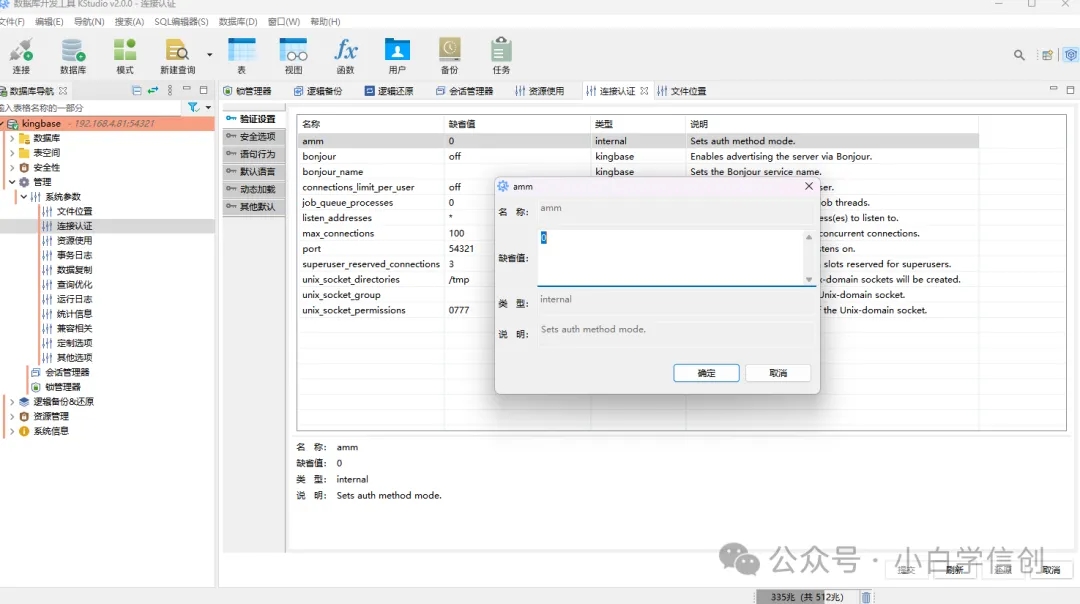Switch to the 逻辑备份 tab
Viewport: 1080px width, 604px height.
coord(318,91)
